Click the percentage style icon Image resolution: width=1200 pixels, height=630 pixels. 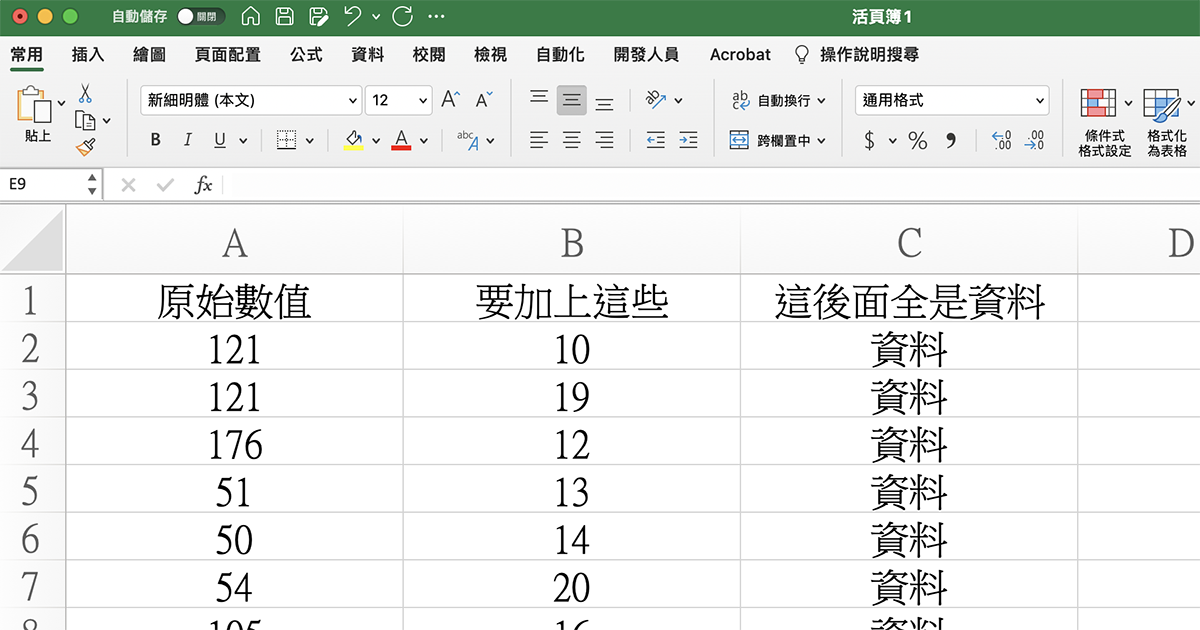917,140
